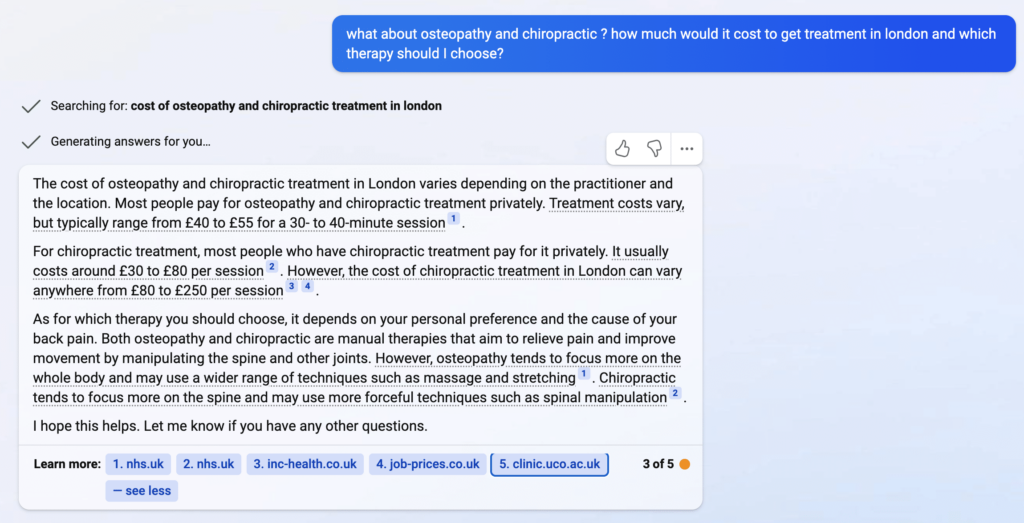Open the job-prices.co.uk source link

(428, 464)
